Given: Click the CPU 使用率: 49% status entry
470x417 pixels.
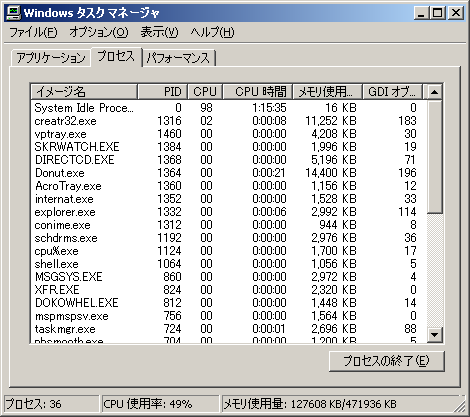Looking at the screenshot, I should click(160, 404).
